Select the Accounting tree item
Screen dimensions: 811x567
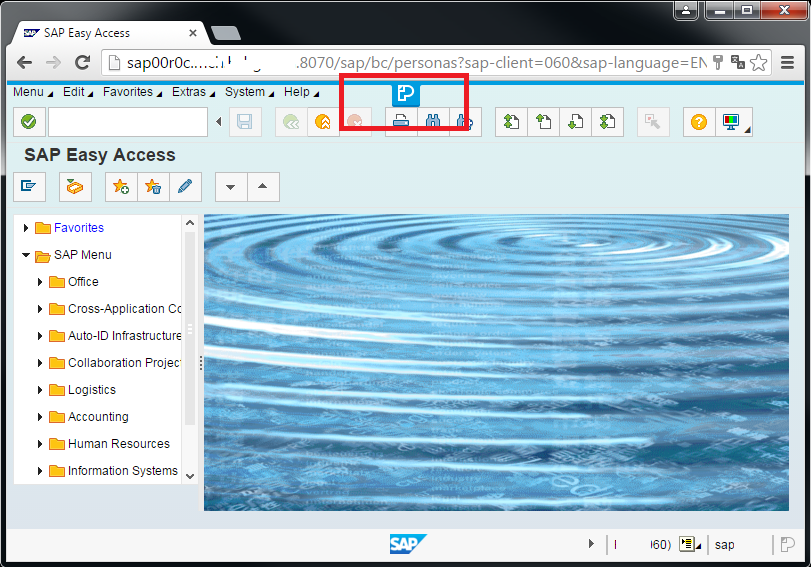(x=98, y=416)
